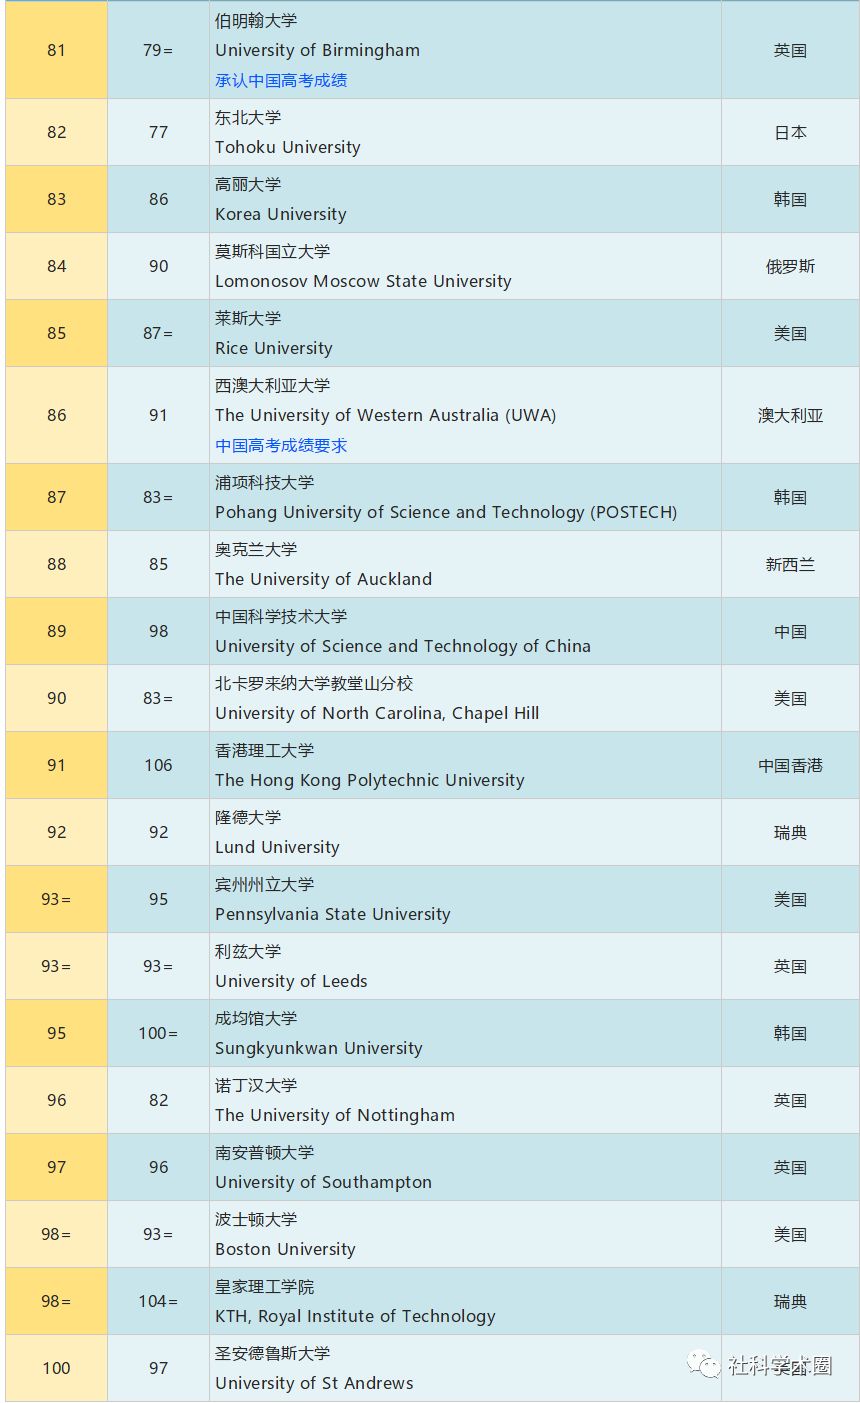The height and width of the screenshot is (1403, 860).
Task: Click the POSTECH university name
Action: [445, 512]
